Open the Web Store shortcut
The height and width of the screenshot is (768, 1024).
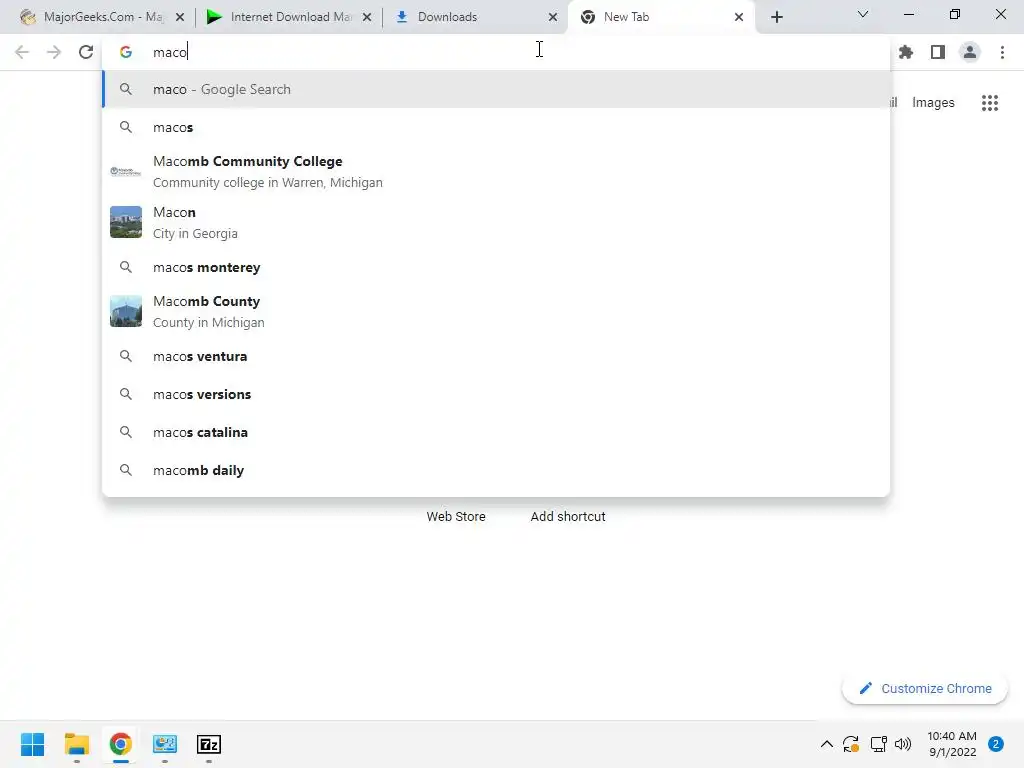tap(456, 517)
